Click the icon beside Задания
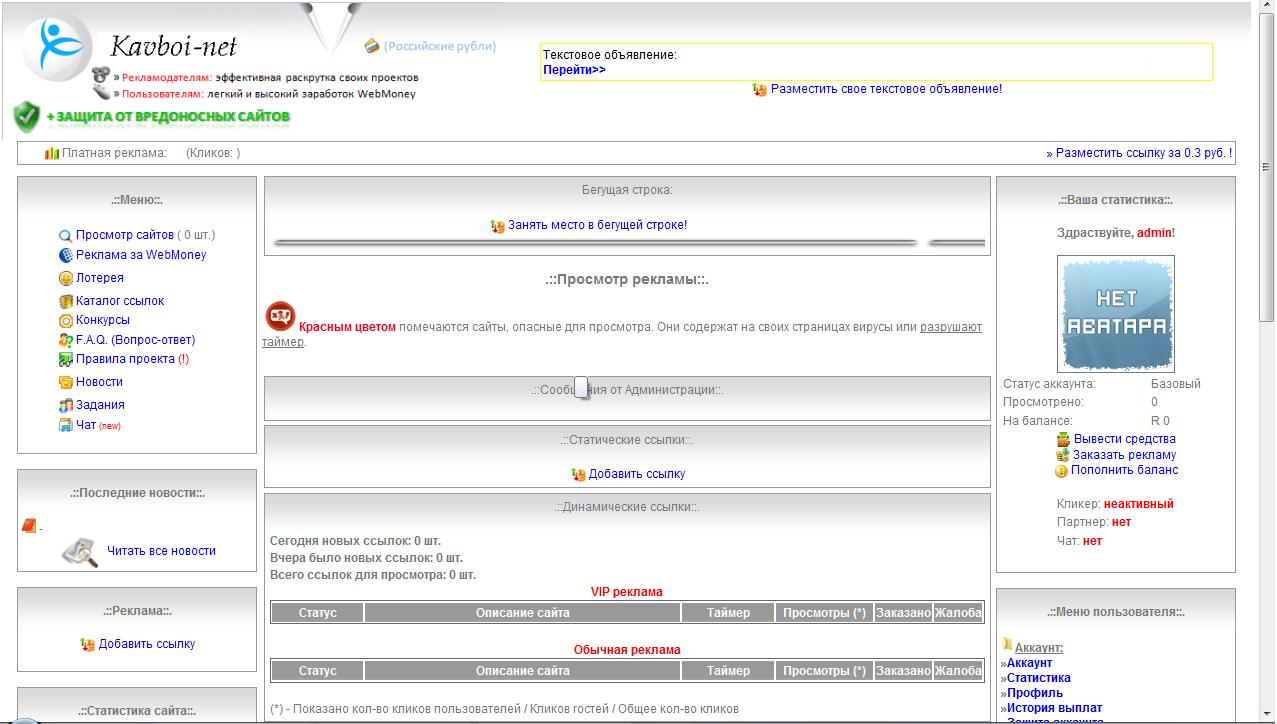1277x724 pixels. [x=66, y=405]
